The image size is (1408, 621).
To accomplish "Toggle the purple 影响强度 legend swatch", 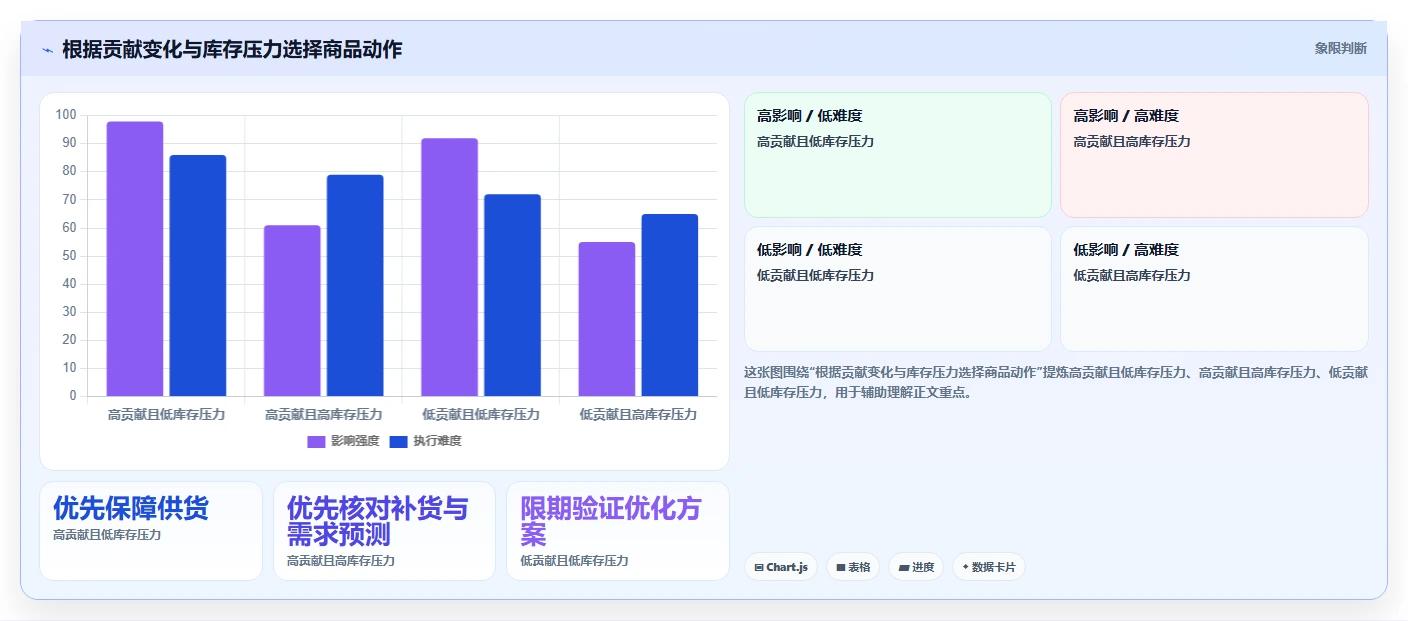I will [x=316, y=441].
